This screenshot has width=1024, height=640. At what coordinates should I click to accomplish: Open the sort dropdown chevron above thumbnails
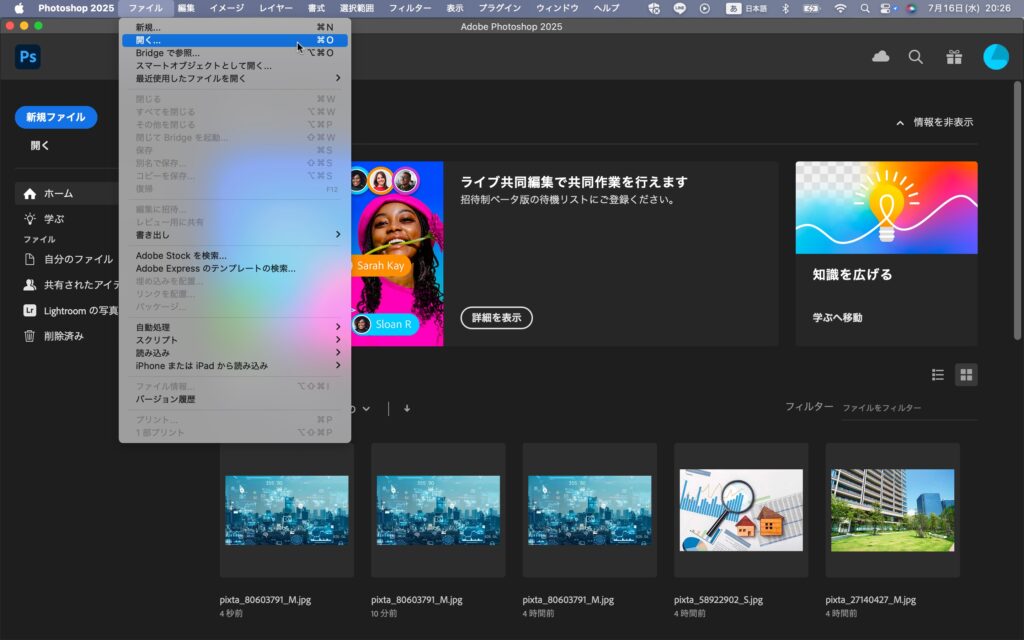tap(366, 409)
